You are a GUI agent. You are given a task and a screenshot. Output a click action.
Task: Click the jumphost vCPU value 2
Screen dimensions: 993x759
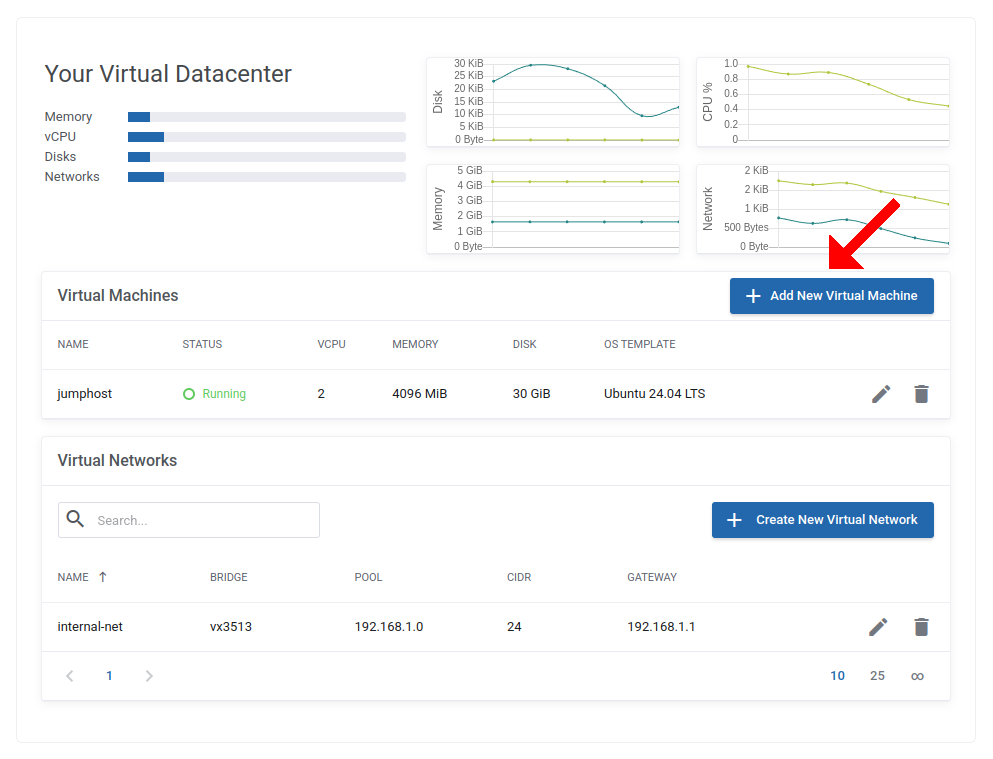pos(321,394)
